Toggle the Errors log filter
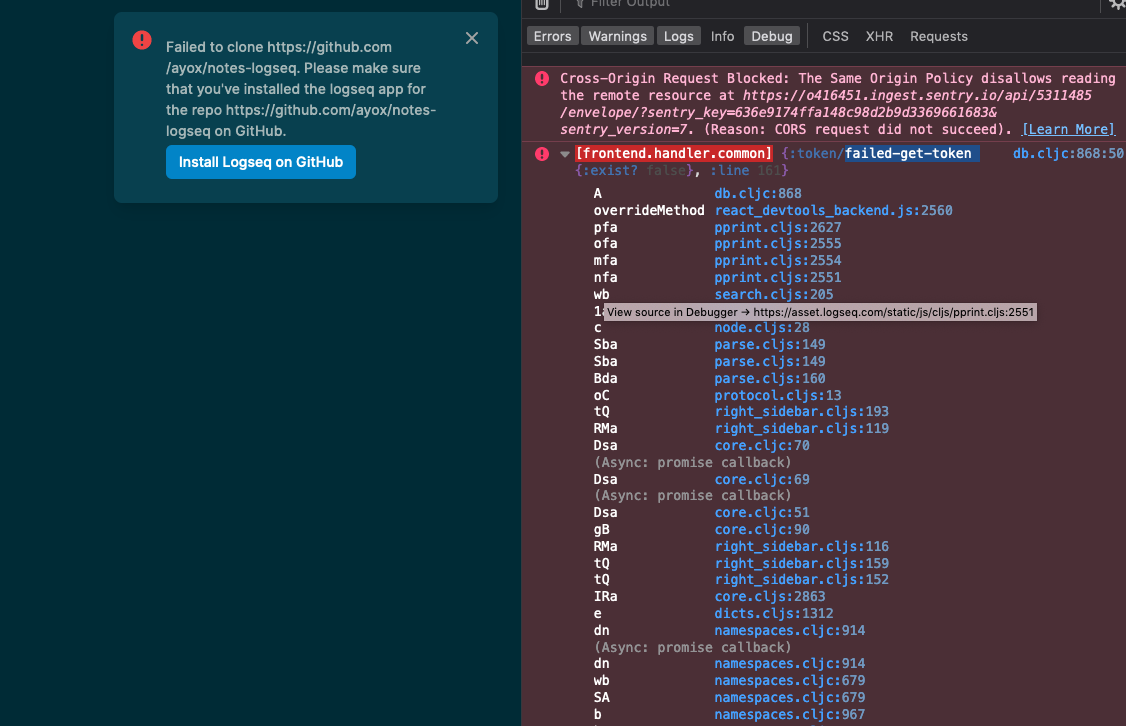 (x=552, y=36)
